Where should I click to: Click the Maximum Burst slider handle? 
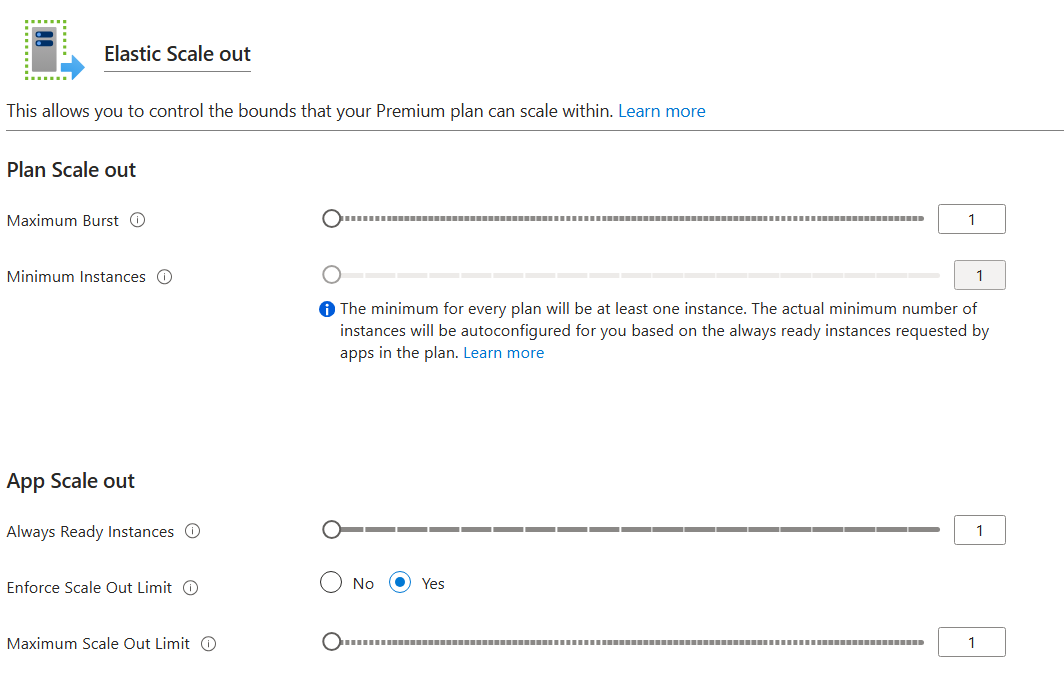pyautogui.click(x=332, y=218)
